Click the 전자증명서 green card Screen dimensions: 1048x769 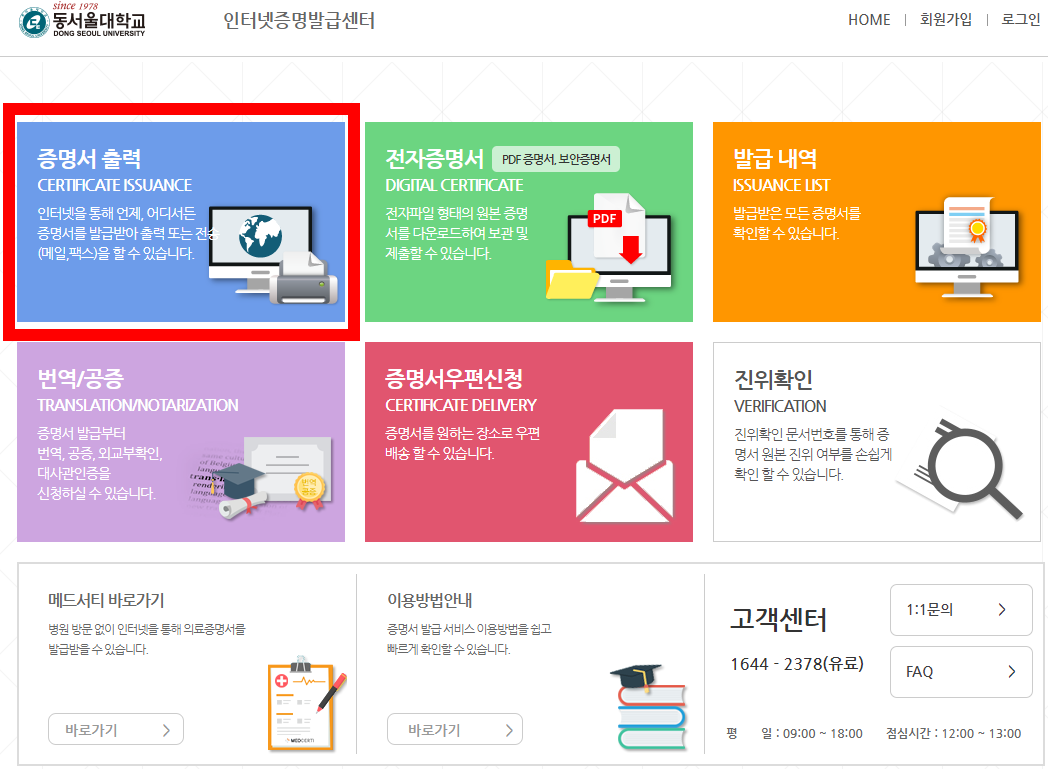(530, 220)
